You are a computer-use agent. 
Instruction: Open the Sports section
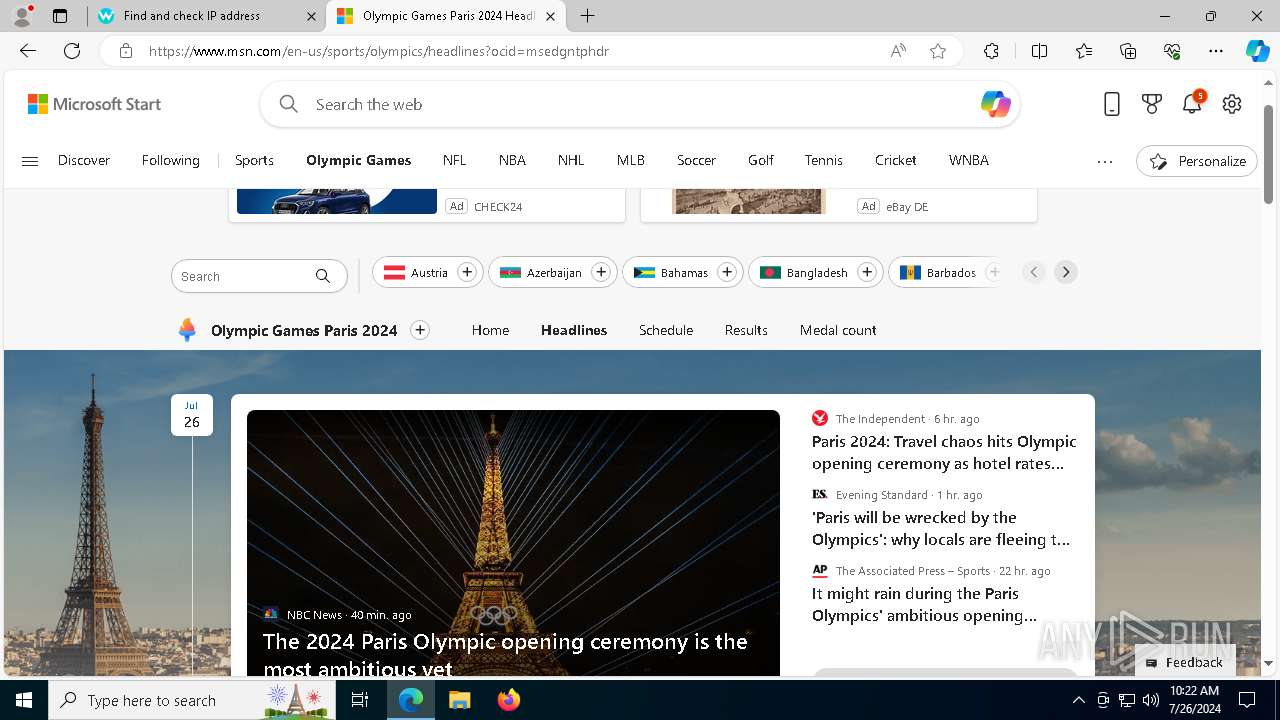tap(254, 160)
